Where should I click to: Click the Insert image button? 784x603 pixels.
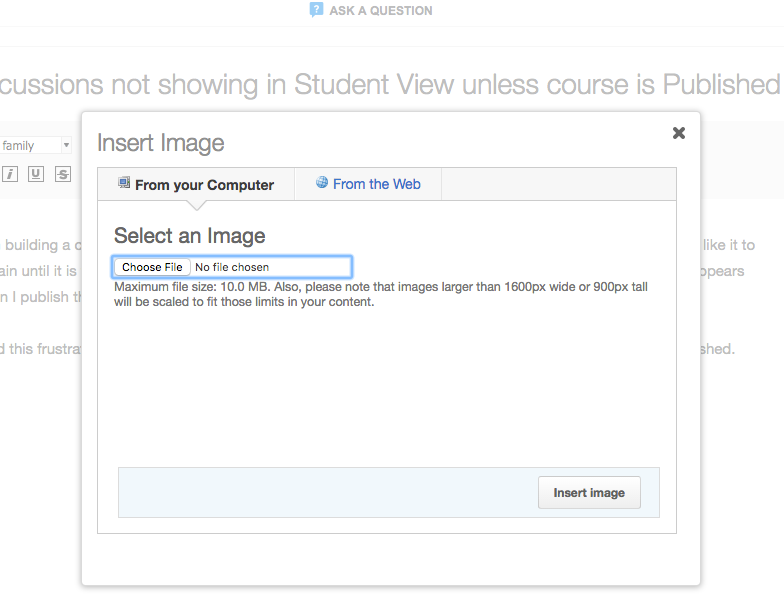589,493
